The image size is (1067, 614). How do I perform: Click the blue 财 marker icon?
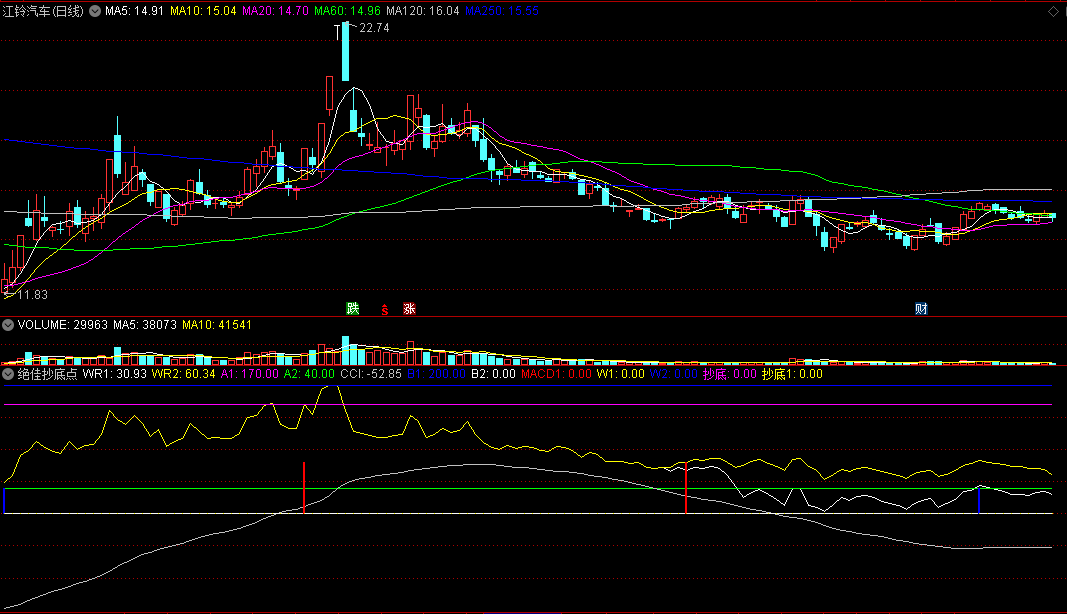tap(921, 308)
